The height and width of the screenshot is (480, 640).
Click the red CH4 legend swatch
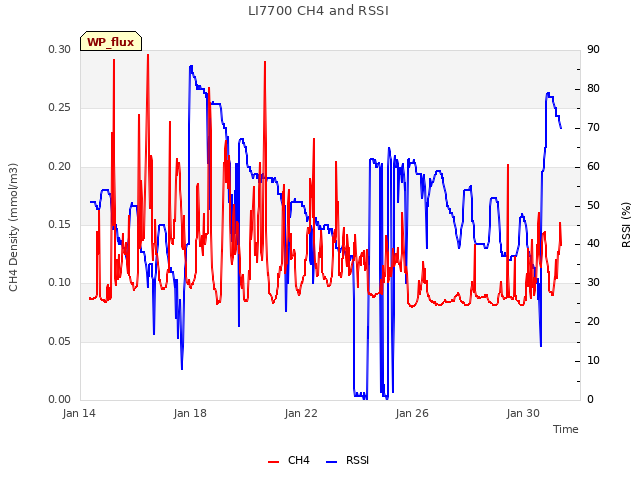coord(273,462)
